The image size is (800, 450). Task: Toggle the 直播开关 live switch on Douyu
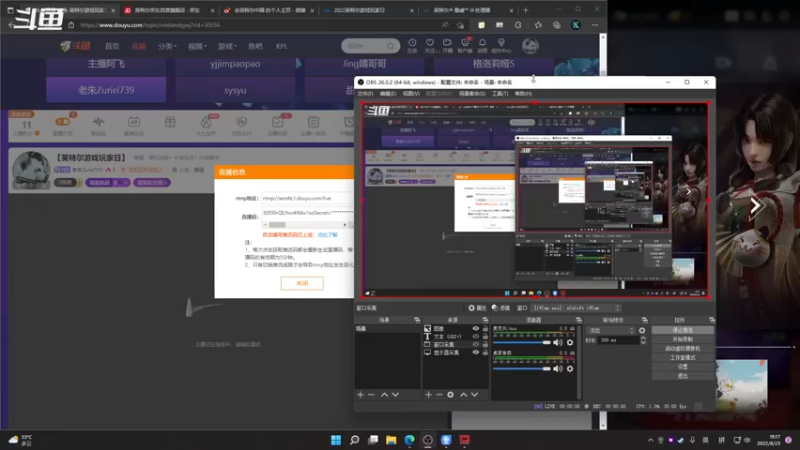coord(62,122)
